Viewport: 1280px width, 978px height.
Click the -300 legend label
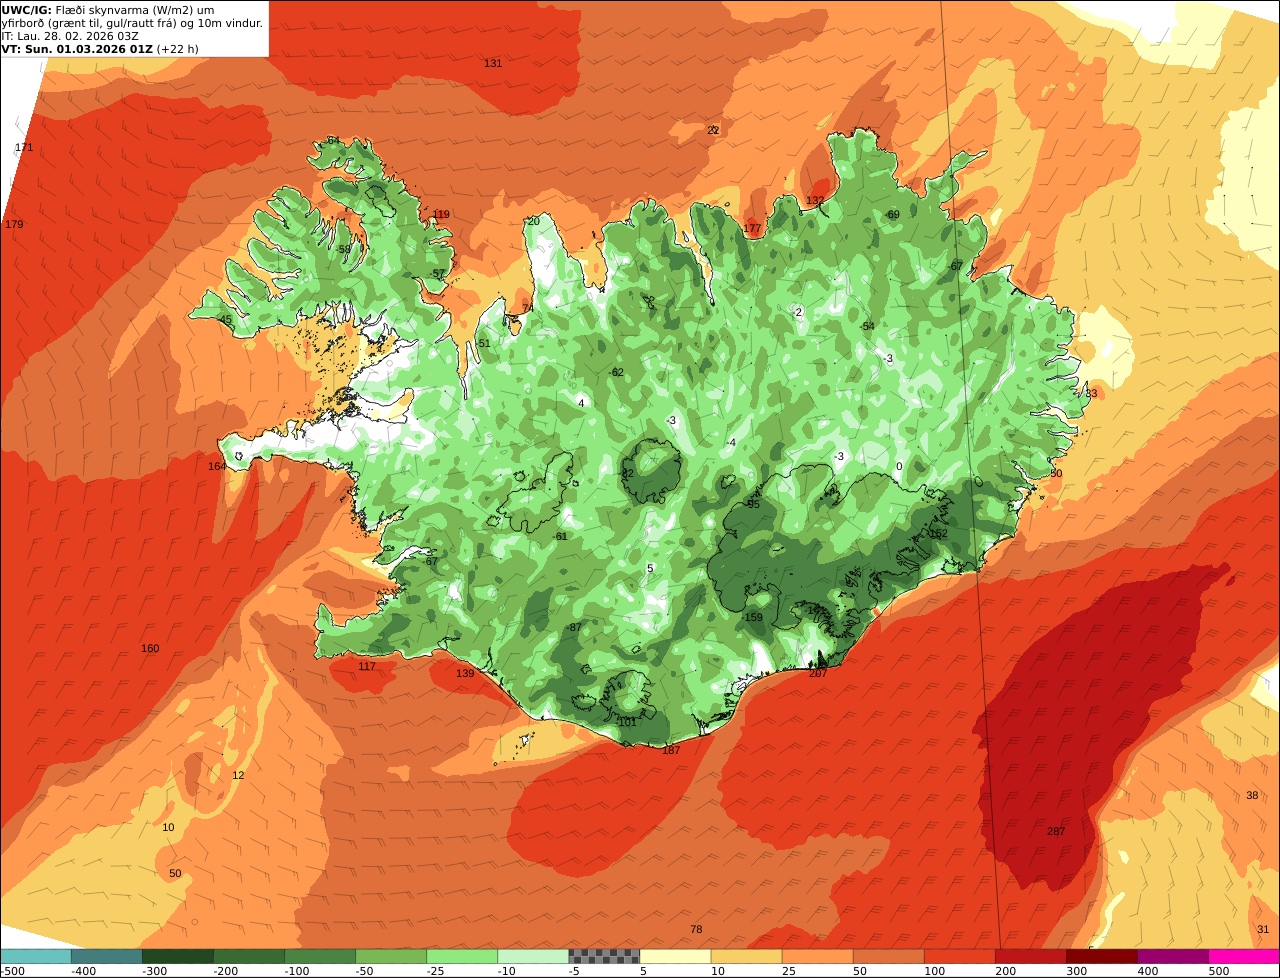[154, 971]
